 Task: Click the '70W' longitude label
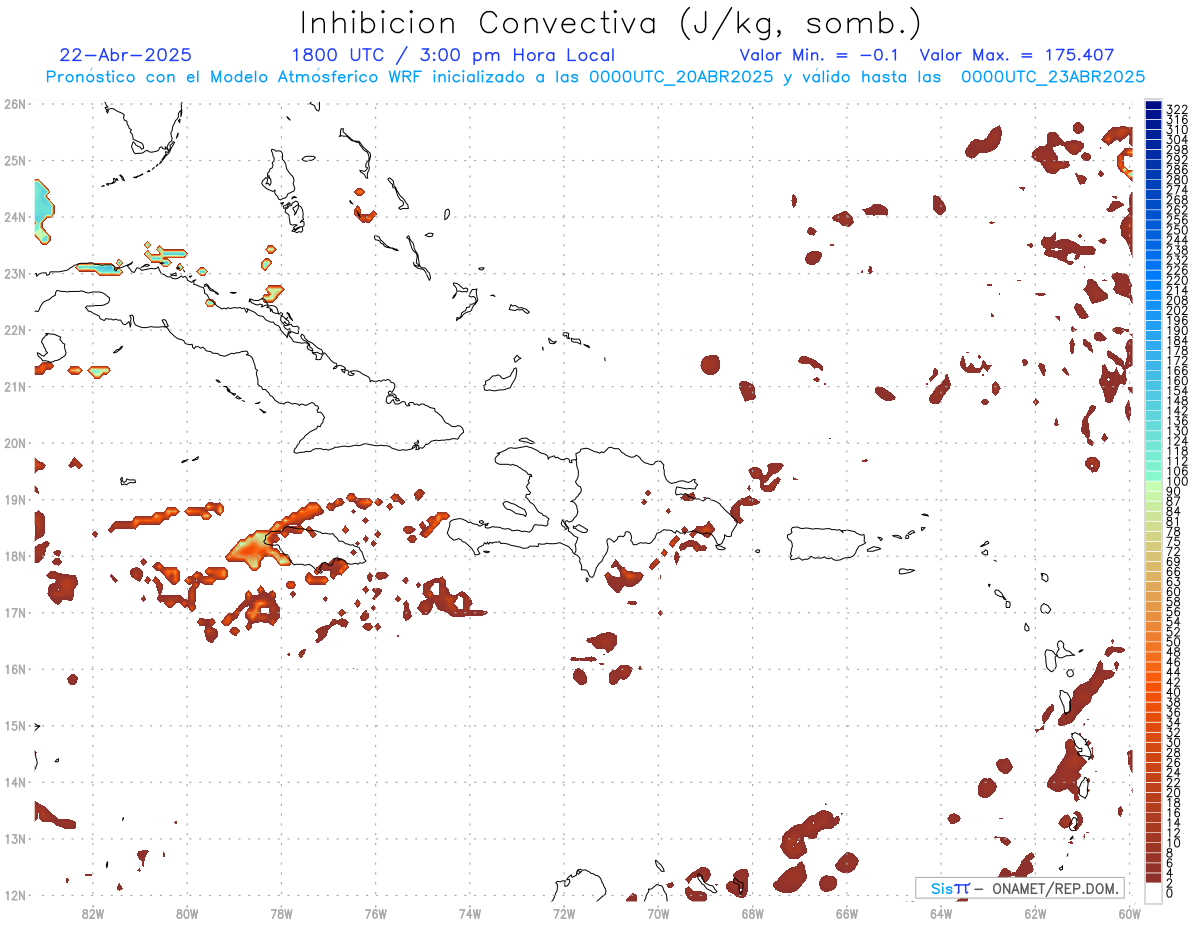[658, 913]
